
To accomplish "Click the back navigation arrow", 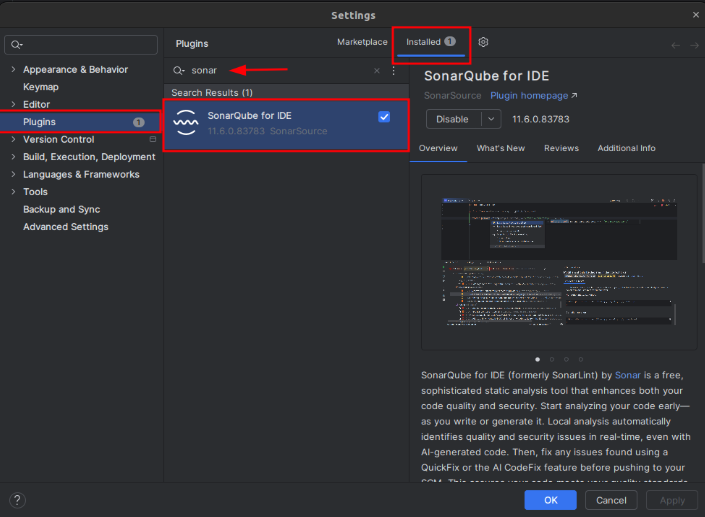I will point(675,45).
